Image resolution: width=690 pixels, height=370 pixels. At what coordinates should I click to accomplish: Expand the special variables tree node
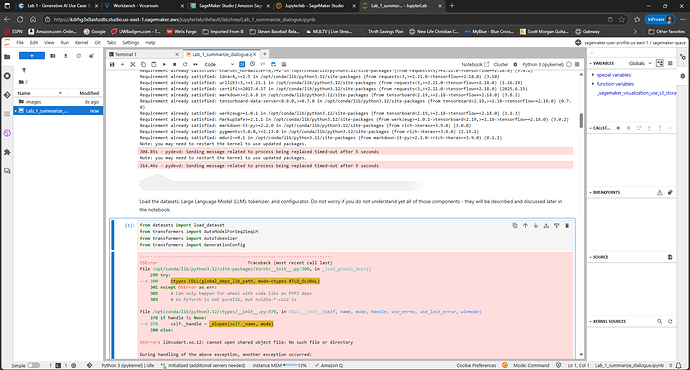click(x=593, y=75)
